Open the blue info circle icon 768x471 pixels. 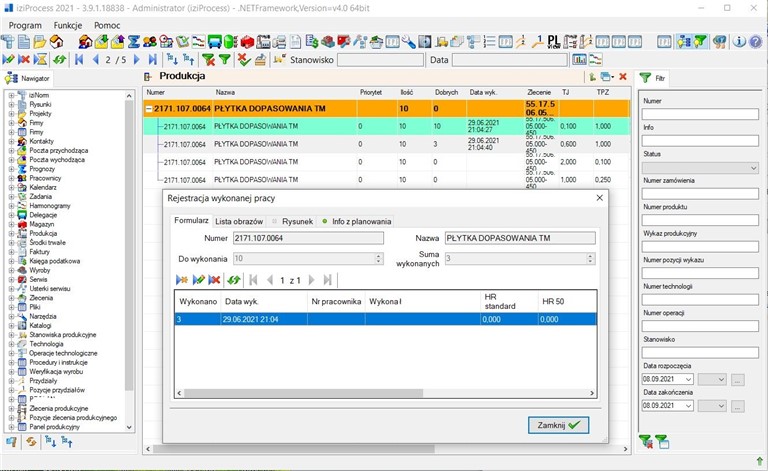click(x=739, y=42)
